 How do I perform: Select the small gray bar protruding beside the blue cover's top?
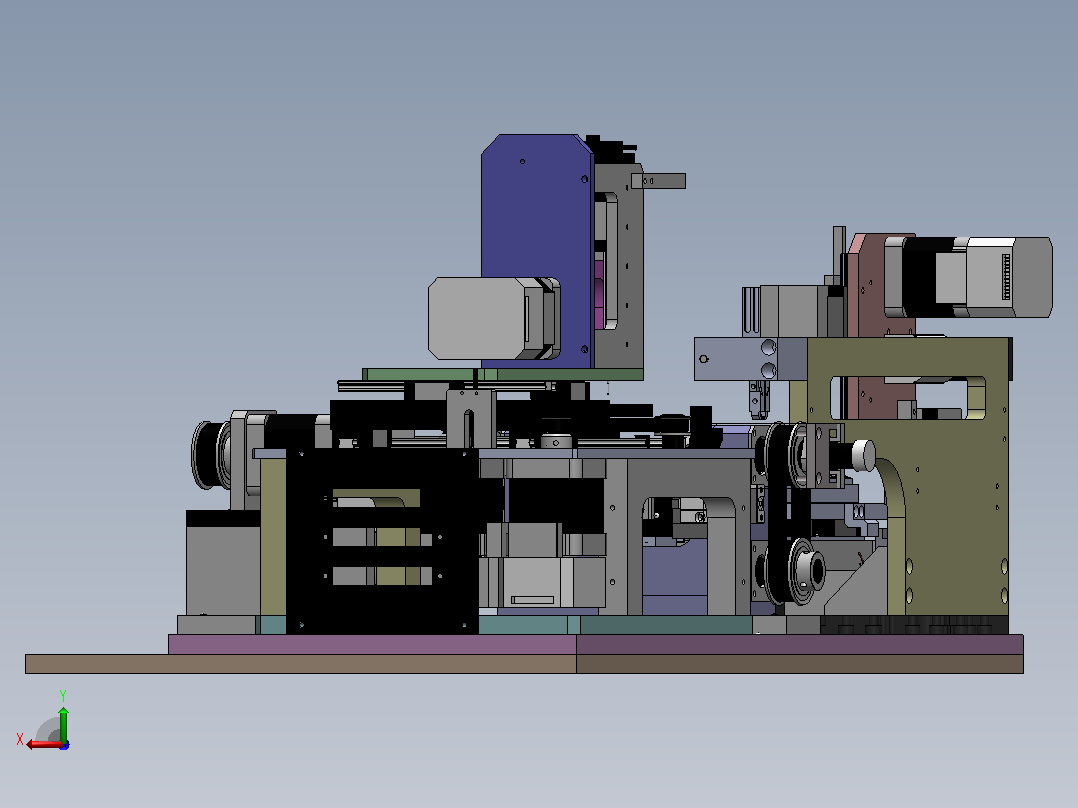[x=658, y=181]
